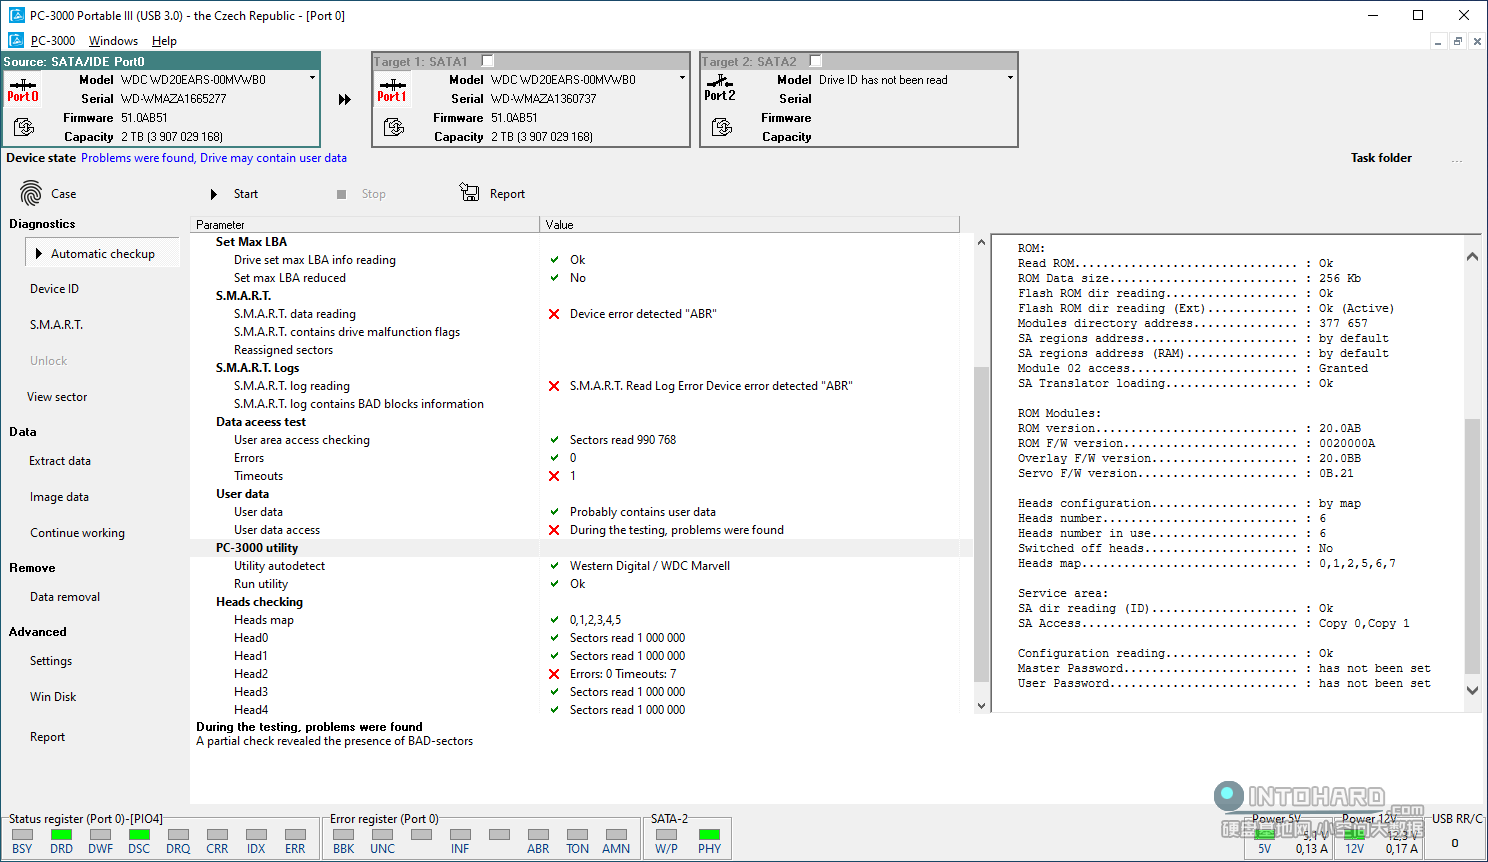Click the Value column header

750,225
